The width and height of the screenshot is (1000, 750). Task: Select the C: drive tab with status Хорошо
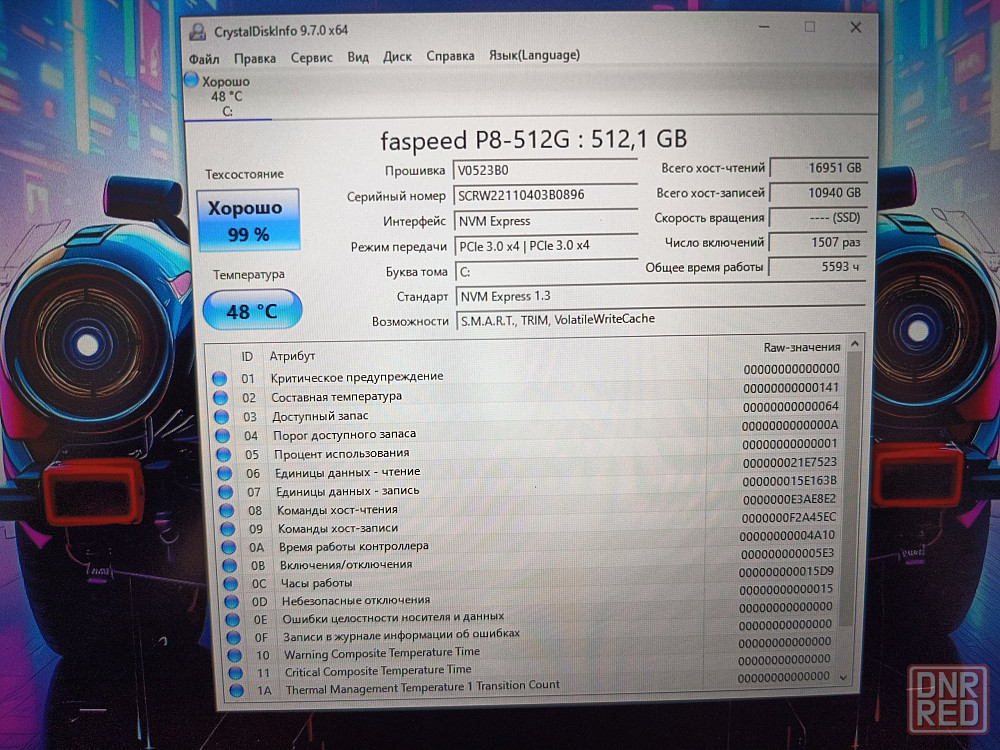click(x=226, y=96)
